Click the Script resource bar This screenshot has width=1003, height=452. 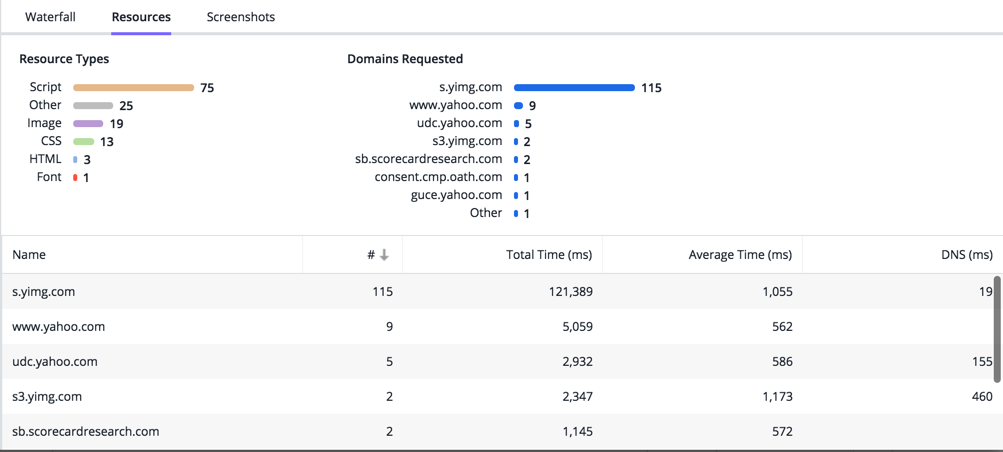coord(134,88)
